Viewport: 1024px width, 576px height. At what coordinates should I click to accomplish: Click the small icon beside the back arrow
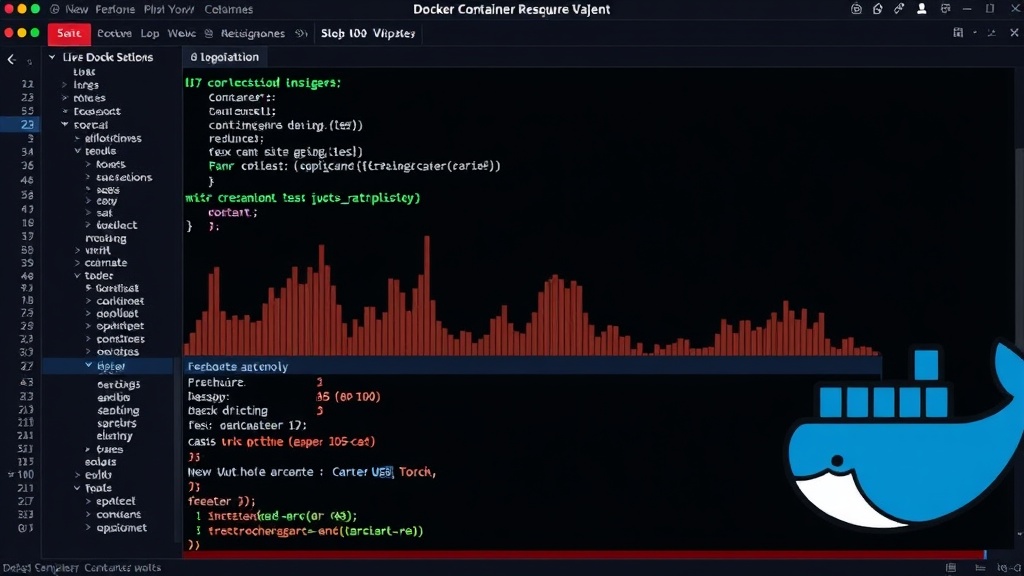(29, 61)
